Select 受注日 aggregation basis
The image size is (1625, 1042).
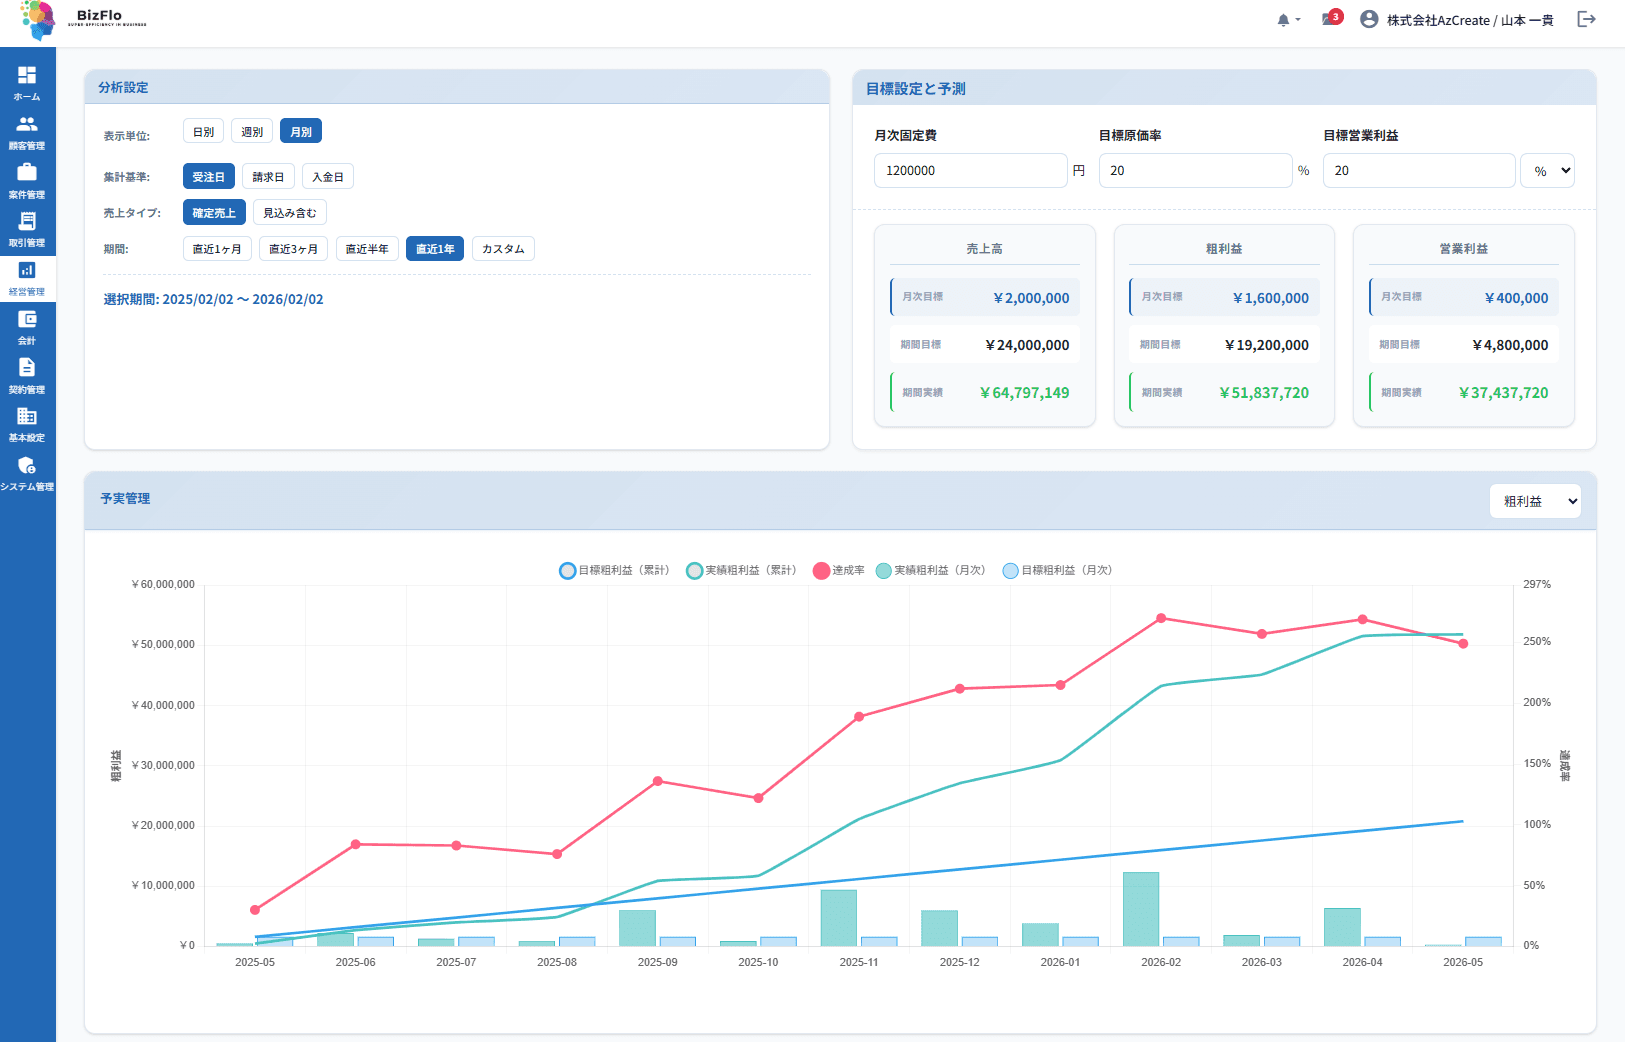pyautogui.click(x=209, y=177)
